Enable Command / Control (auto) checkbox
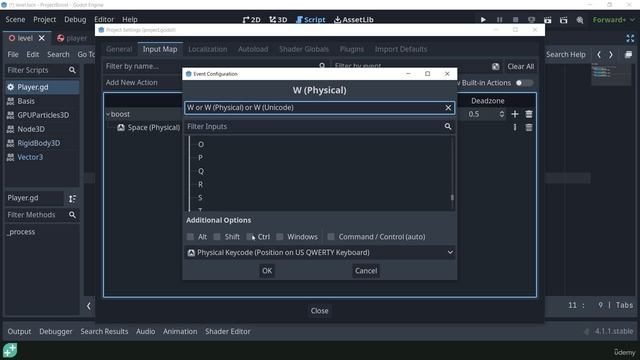The image size is (640, 360). click(331, 237)
